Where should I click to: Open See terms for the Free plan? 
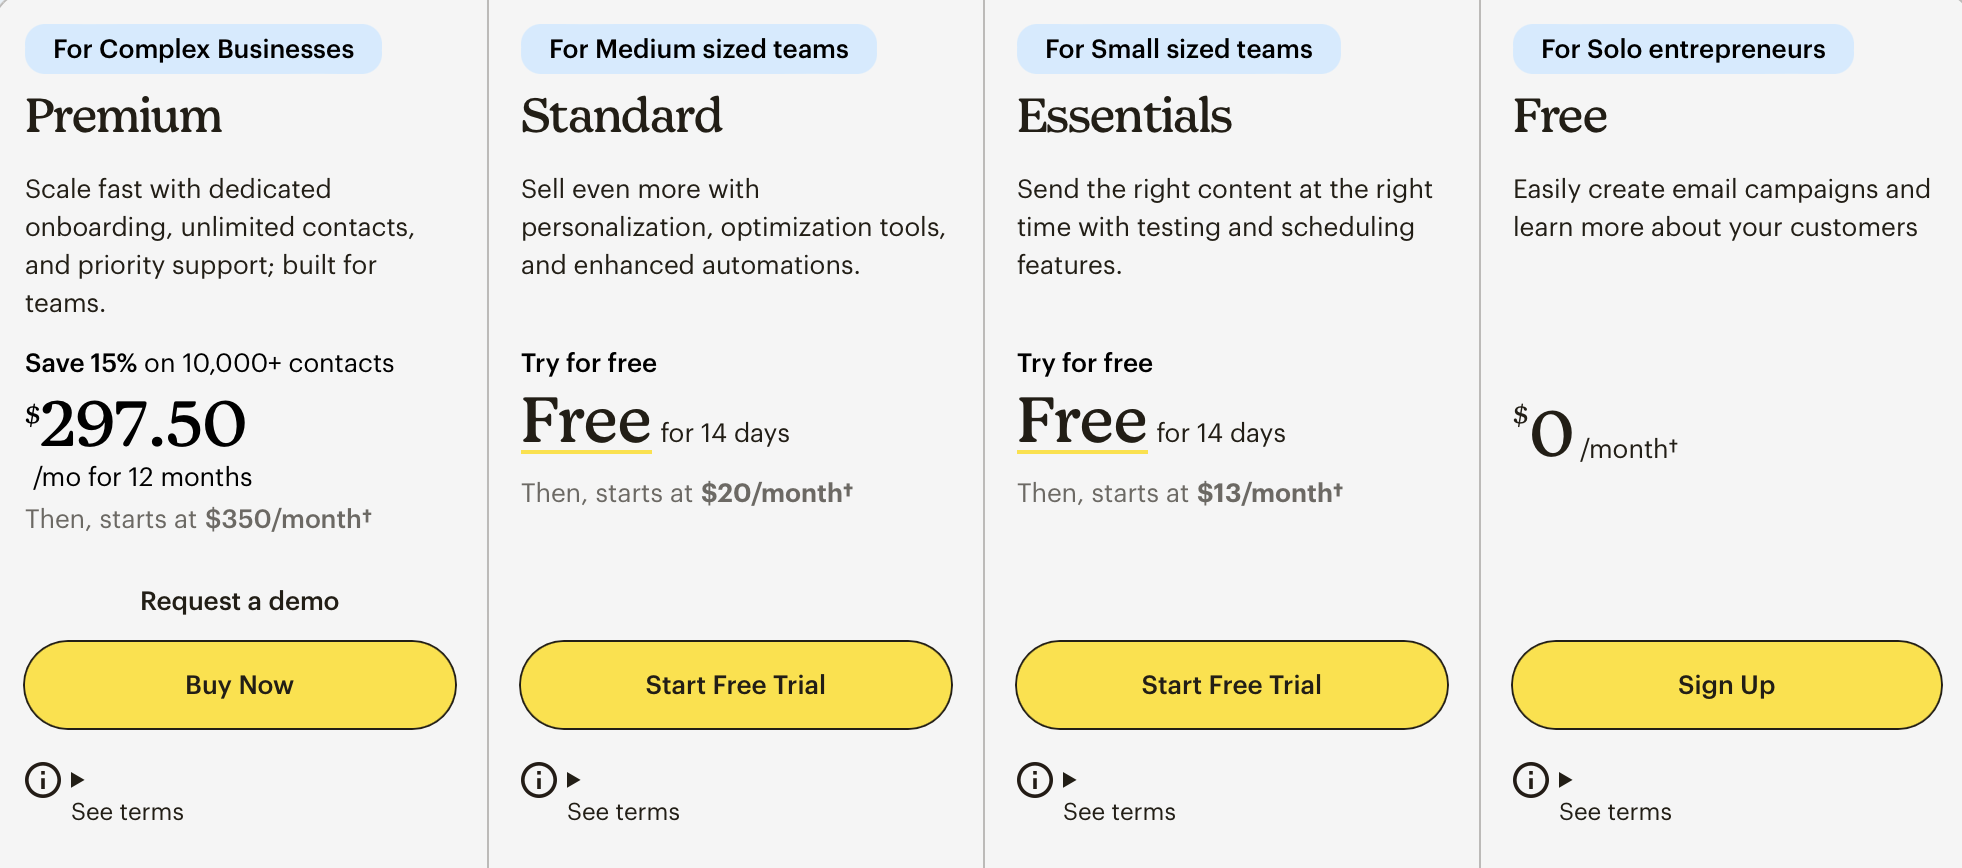[1614, 813]
